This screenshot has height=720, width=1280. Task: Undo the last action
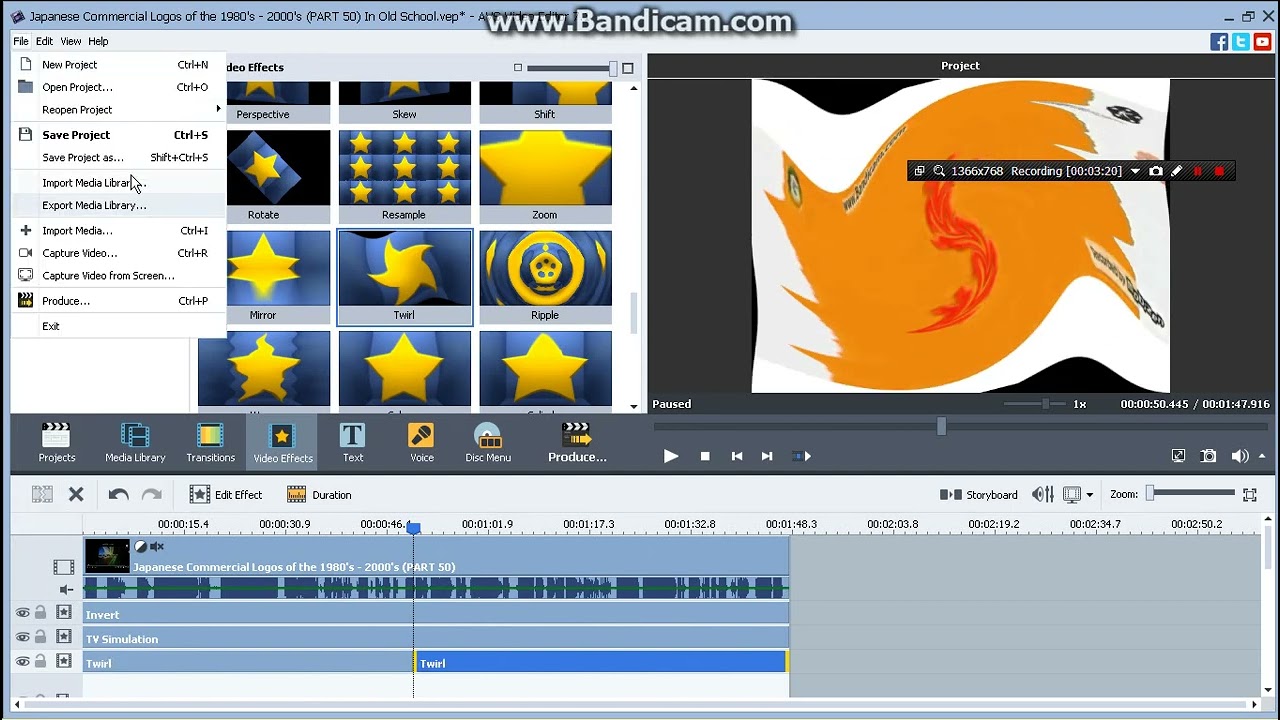coord(118,494)
